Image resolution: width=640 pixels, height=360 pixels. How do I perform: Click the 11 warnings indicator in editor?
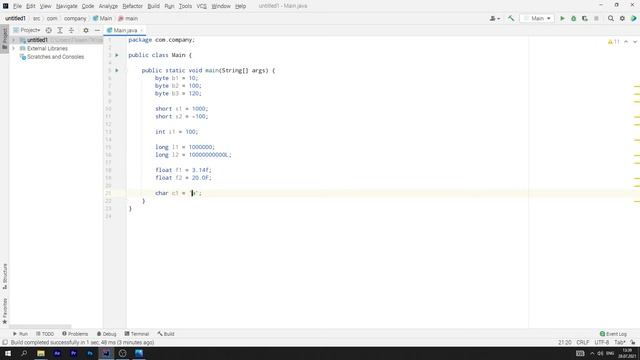(x=613, y=42)
